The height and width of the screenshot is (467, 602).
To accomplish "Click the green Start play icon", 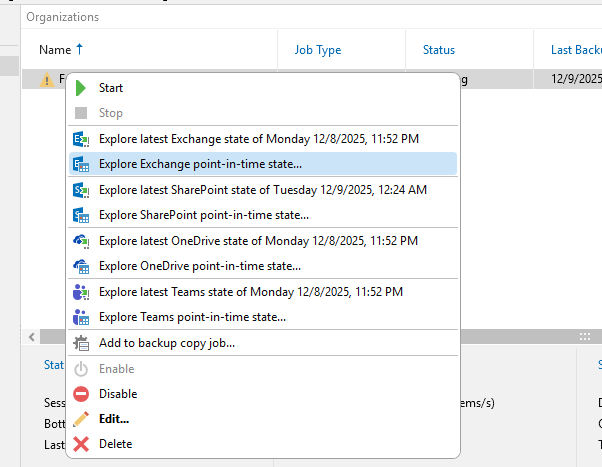I will click(81, 88).
